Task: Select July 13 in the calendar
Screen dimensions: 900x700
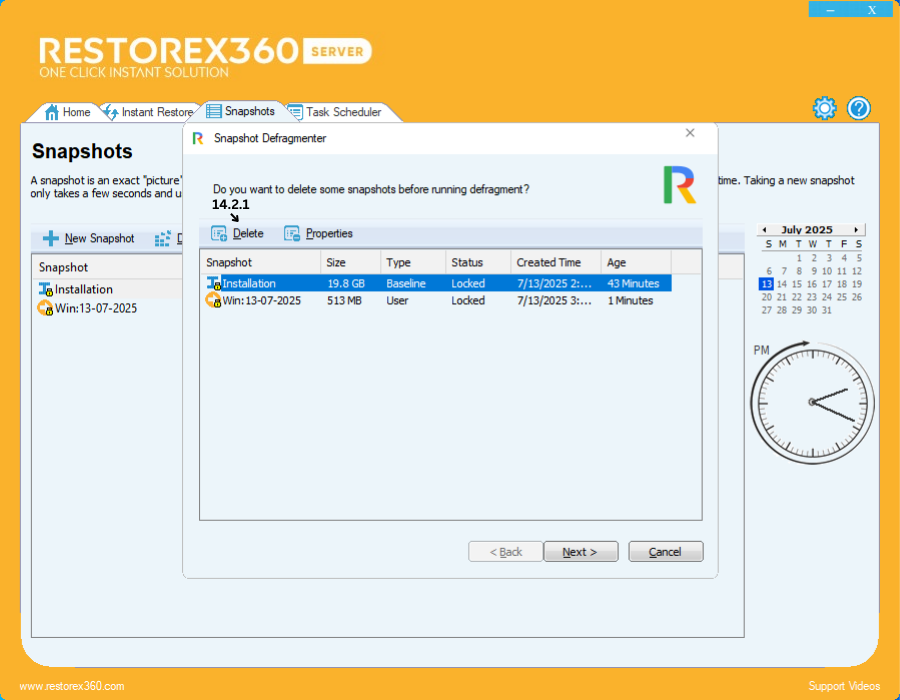Action: [766, 284]
